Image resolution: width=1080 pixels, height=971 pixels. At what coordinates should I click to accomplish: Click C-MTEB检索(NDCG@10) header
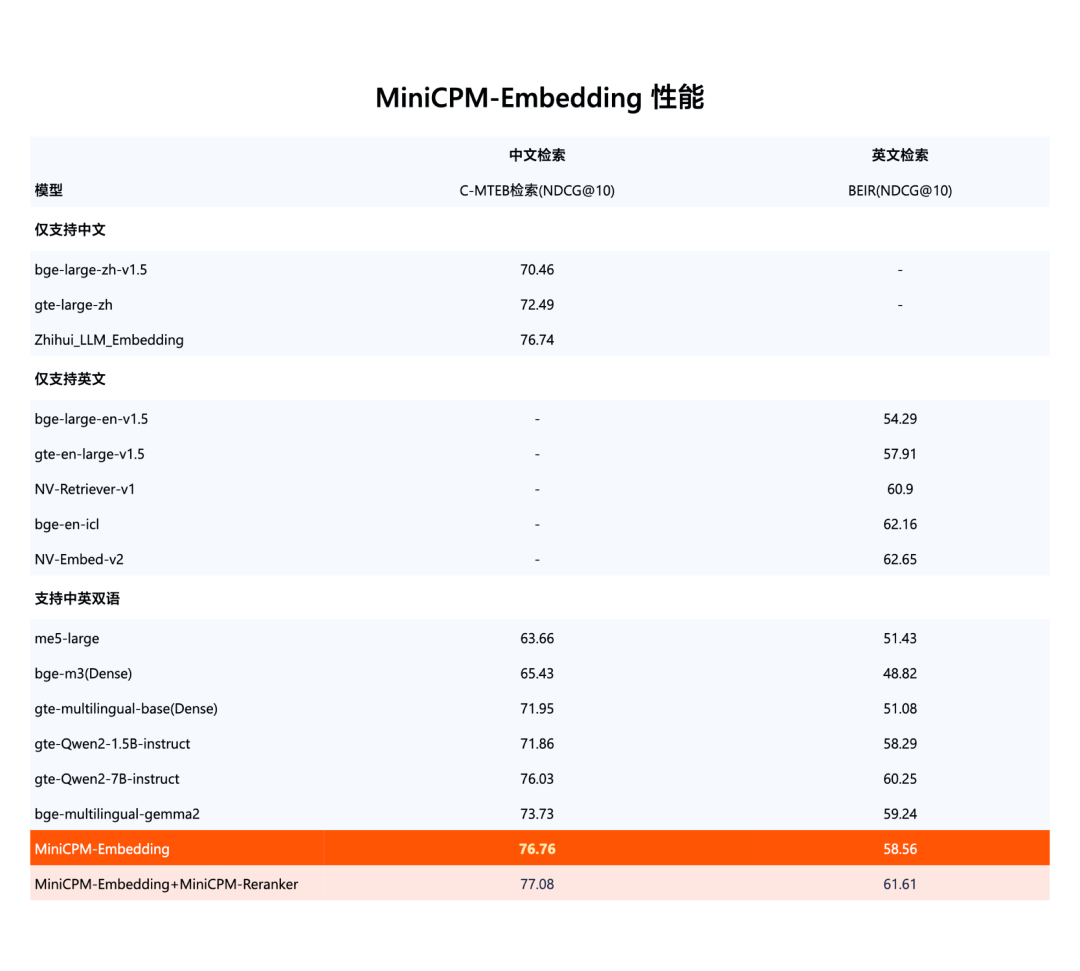tap(537, 190)
